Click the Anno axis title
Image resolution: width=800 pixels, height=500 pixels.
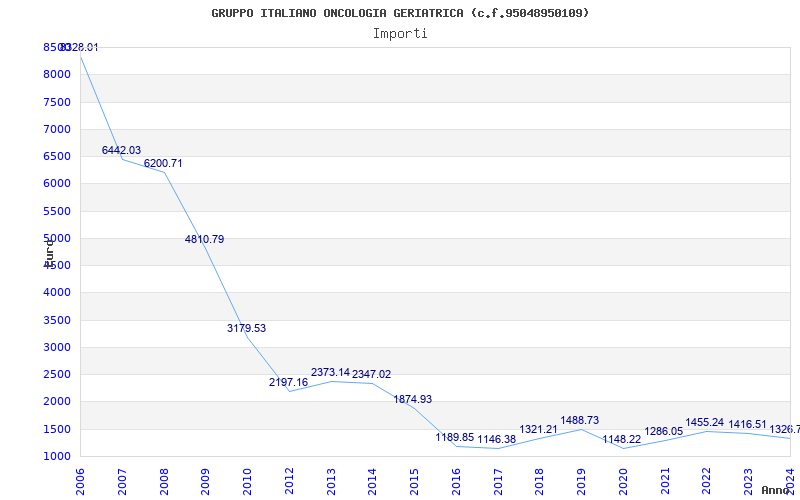774,490
